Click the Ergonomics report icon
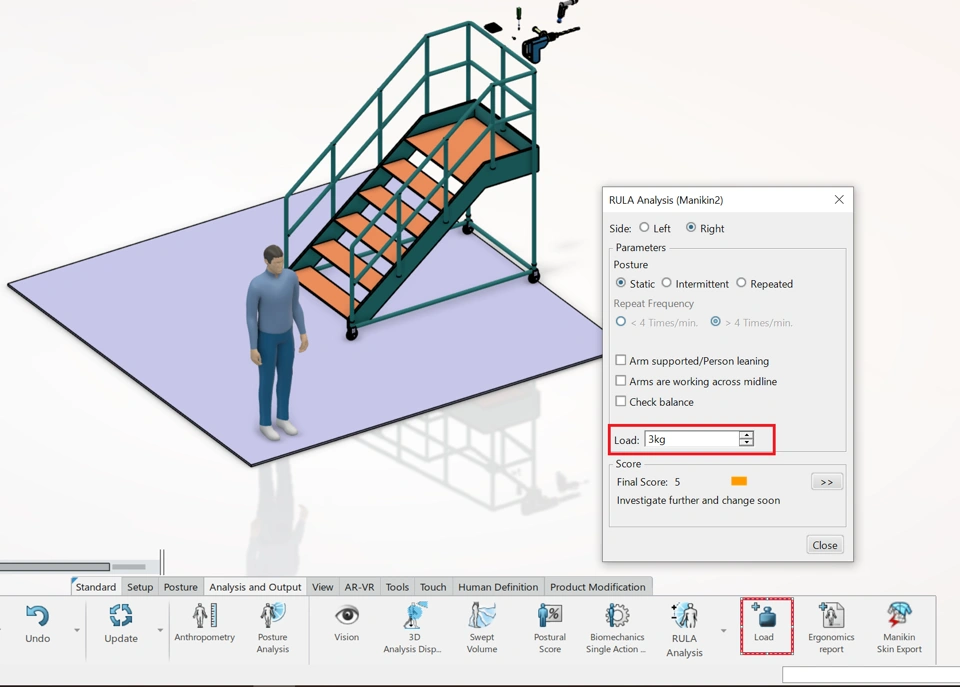Screen dimensions: 960x687 831,616
